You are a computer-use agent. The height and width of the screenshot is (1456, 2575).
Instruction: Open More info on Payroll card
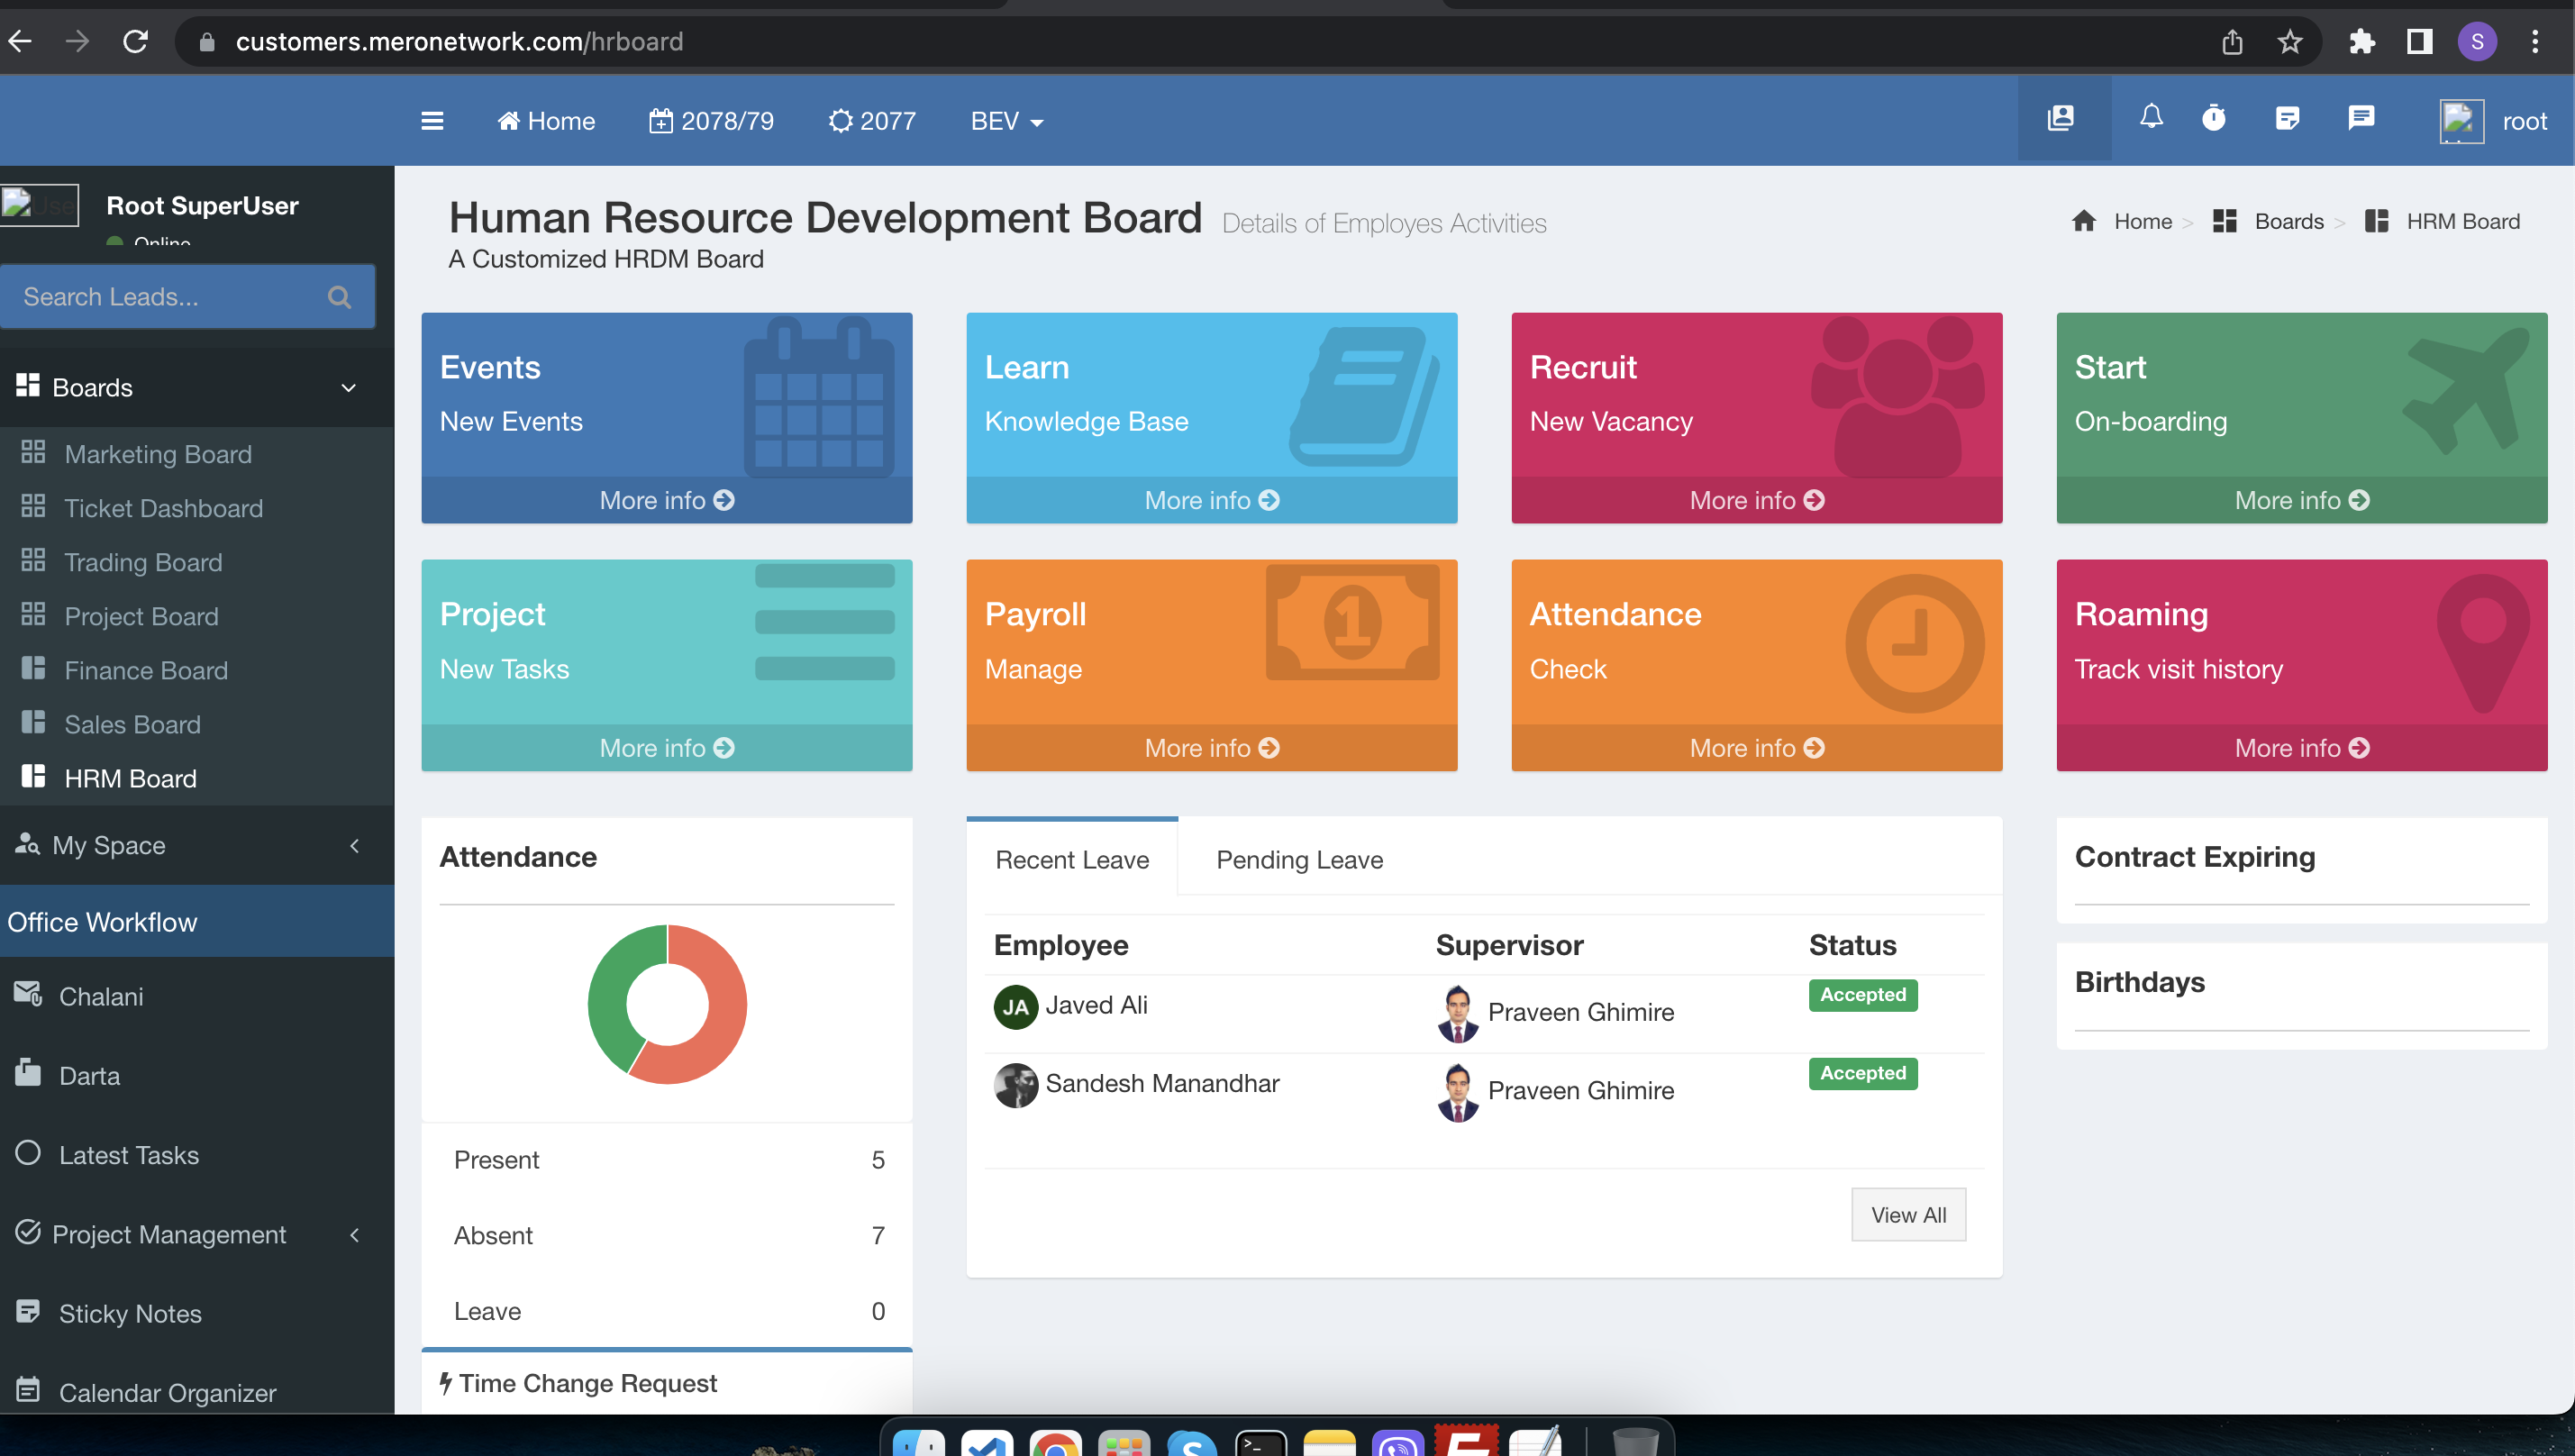pyautogui.click(x=1211, y=748)
